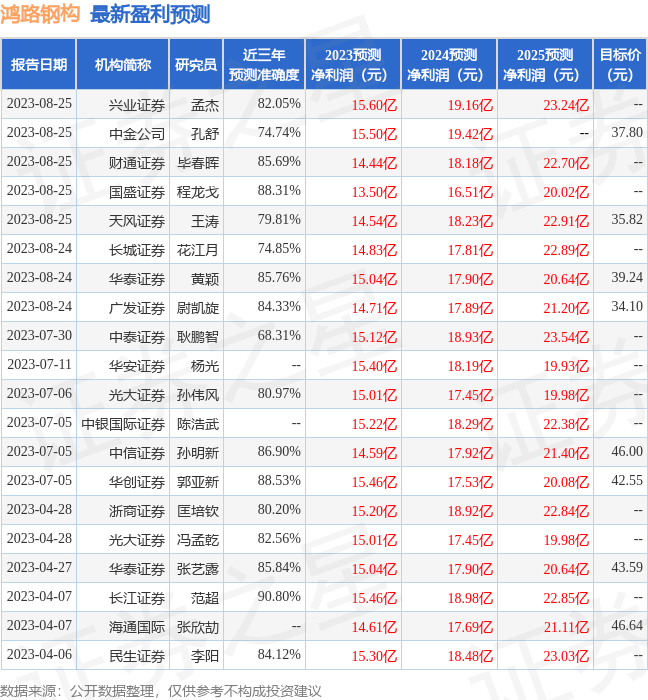Click the 目标价 column header

point(620,64)
